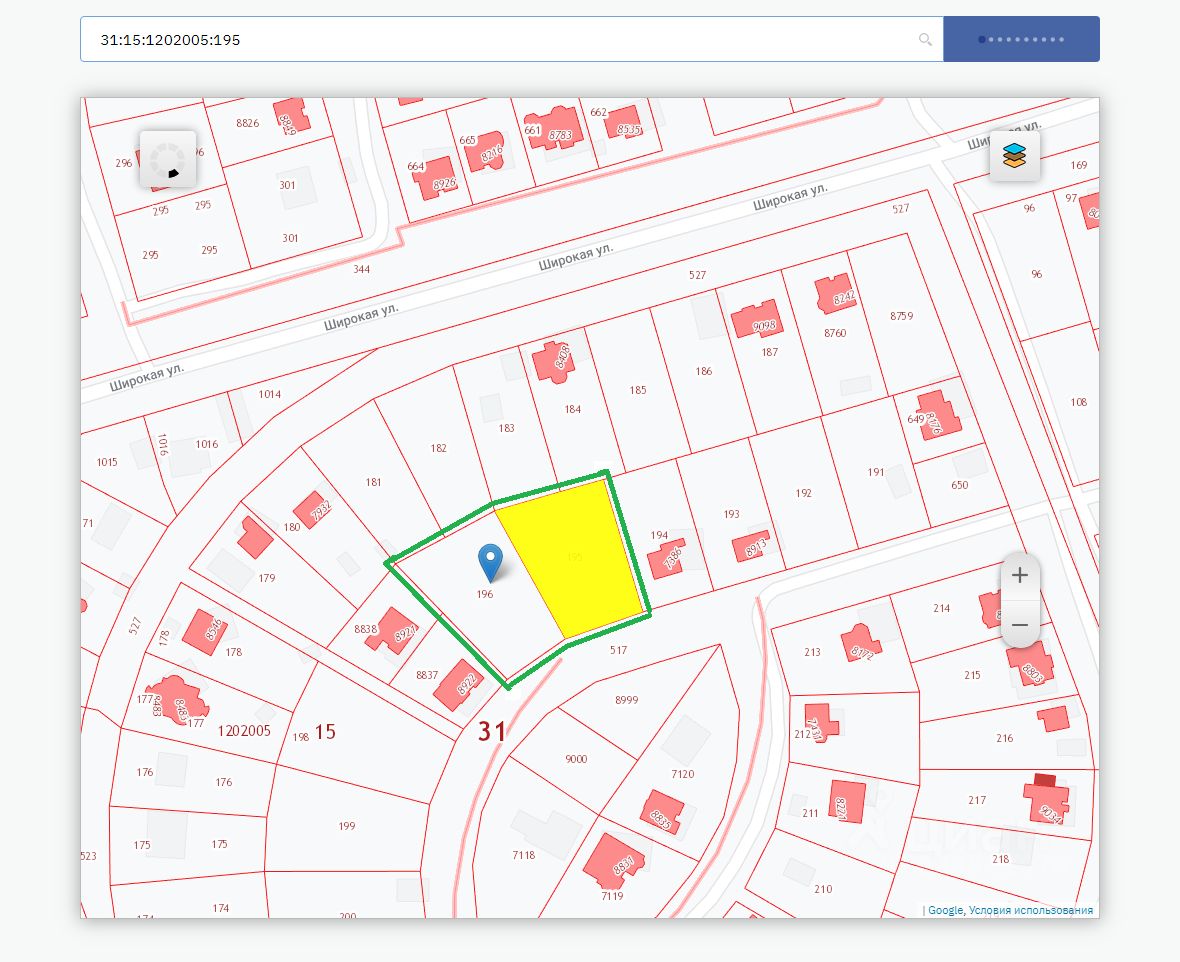Click parcel label 184
This screenshot has width=1180, height=962.
coord(573,409)
